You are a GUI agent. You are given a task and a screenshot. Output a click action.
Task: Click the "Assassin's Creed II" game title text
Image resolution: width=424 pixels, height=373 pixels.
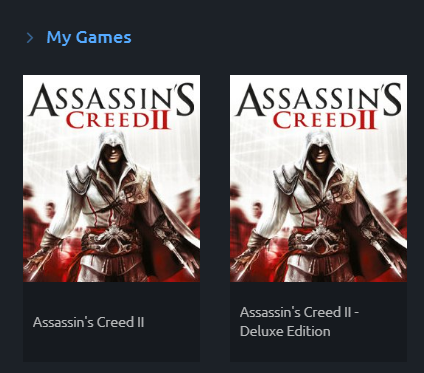click(89, 322)
